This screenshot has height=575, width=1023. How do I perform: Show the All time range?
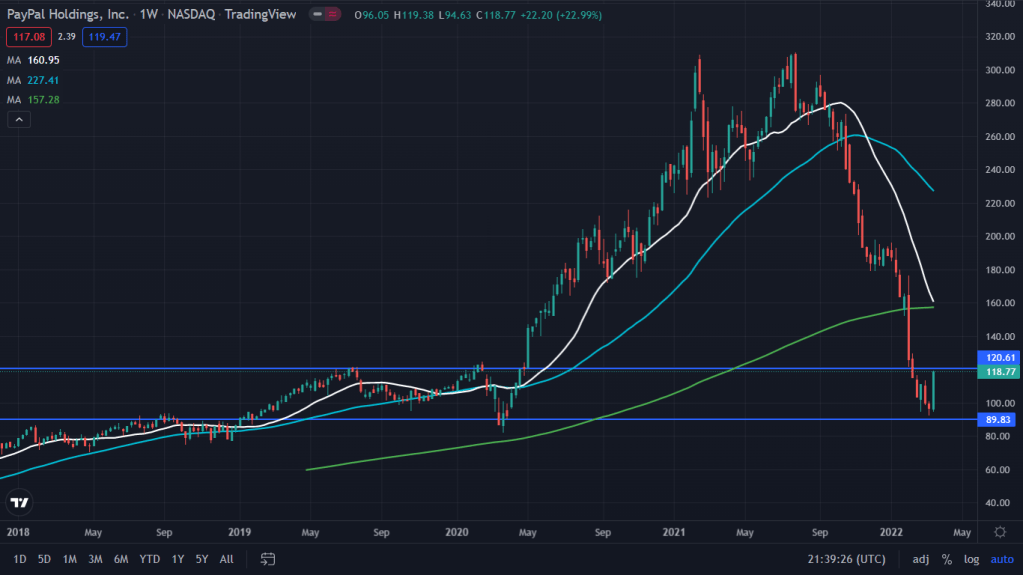click(x=227, y=558)
